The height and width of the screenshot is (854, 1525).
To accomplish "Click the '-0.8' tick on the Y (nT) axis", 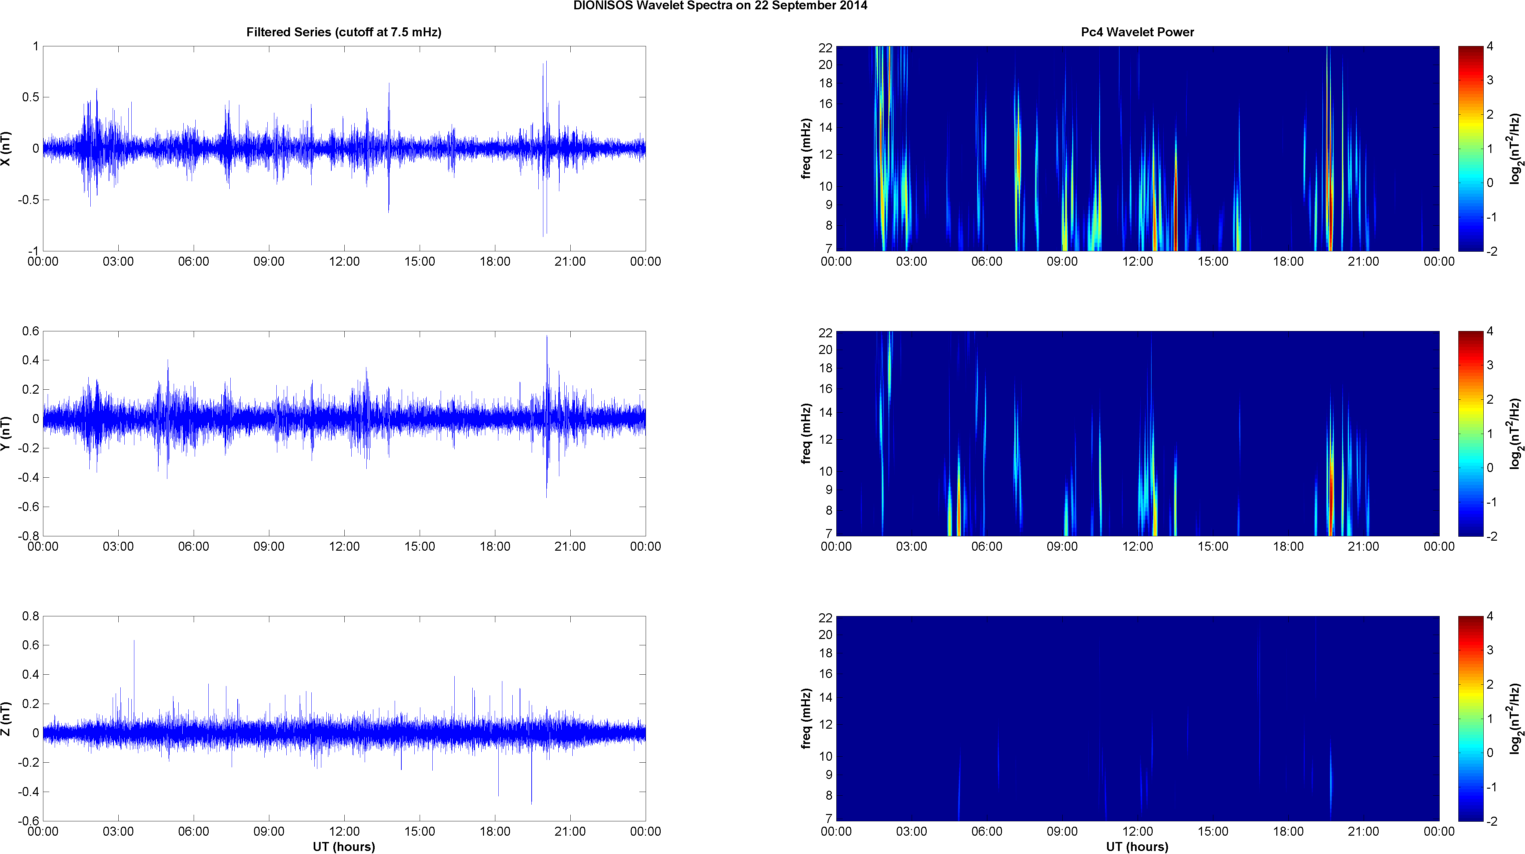I will [28, 536].
